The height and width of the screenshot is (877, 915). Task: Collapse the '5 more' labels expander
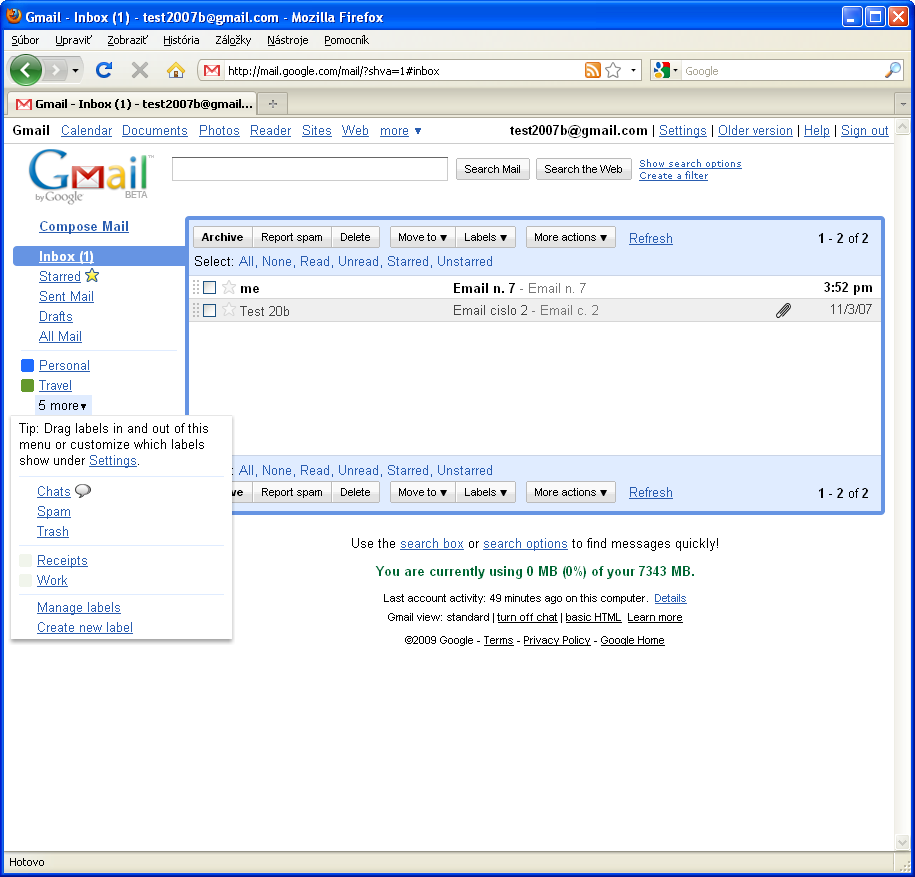click(x=62, y=405)
